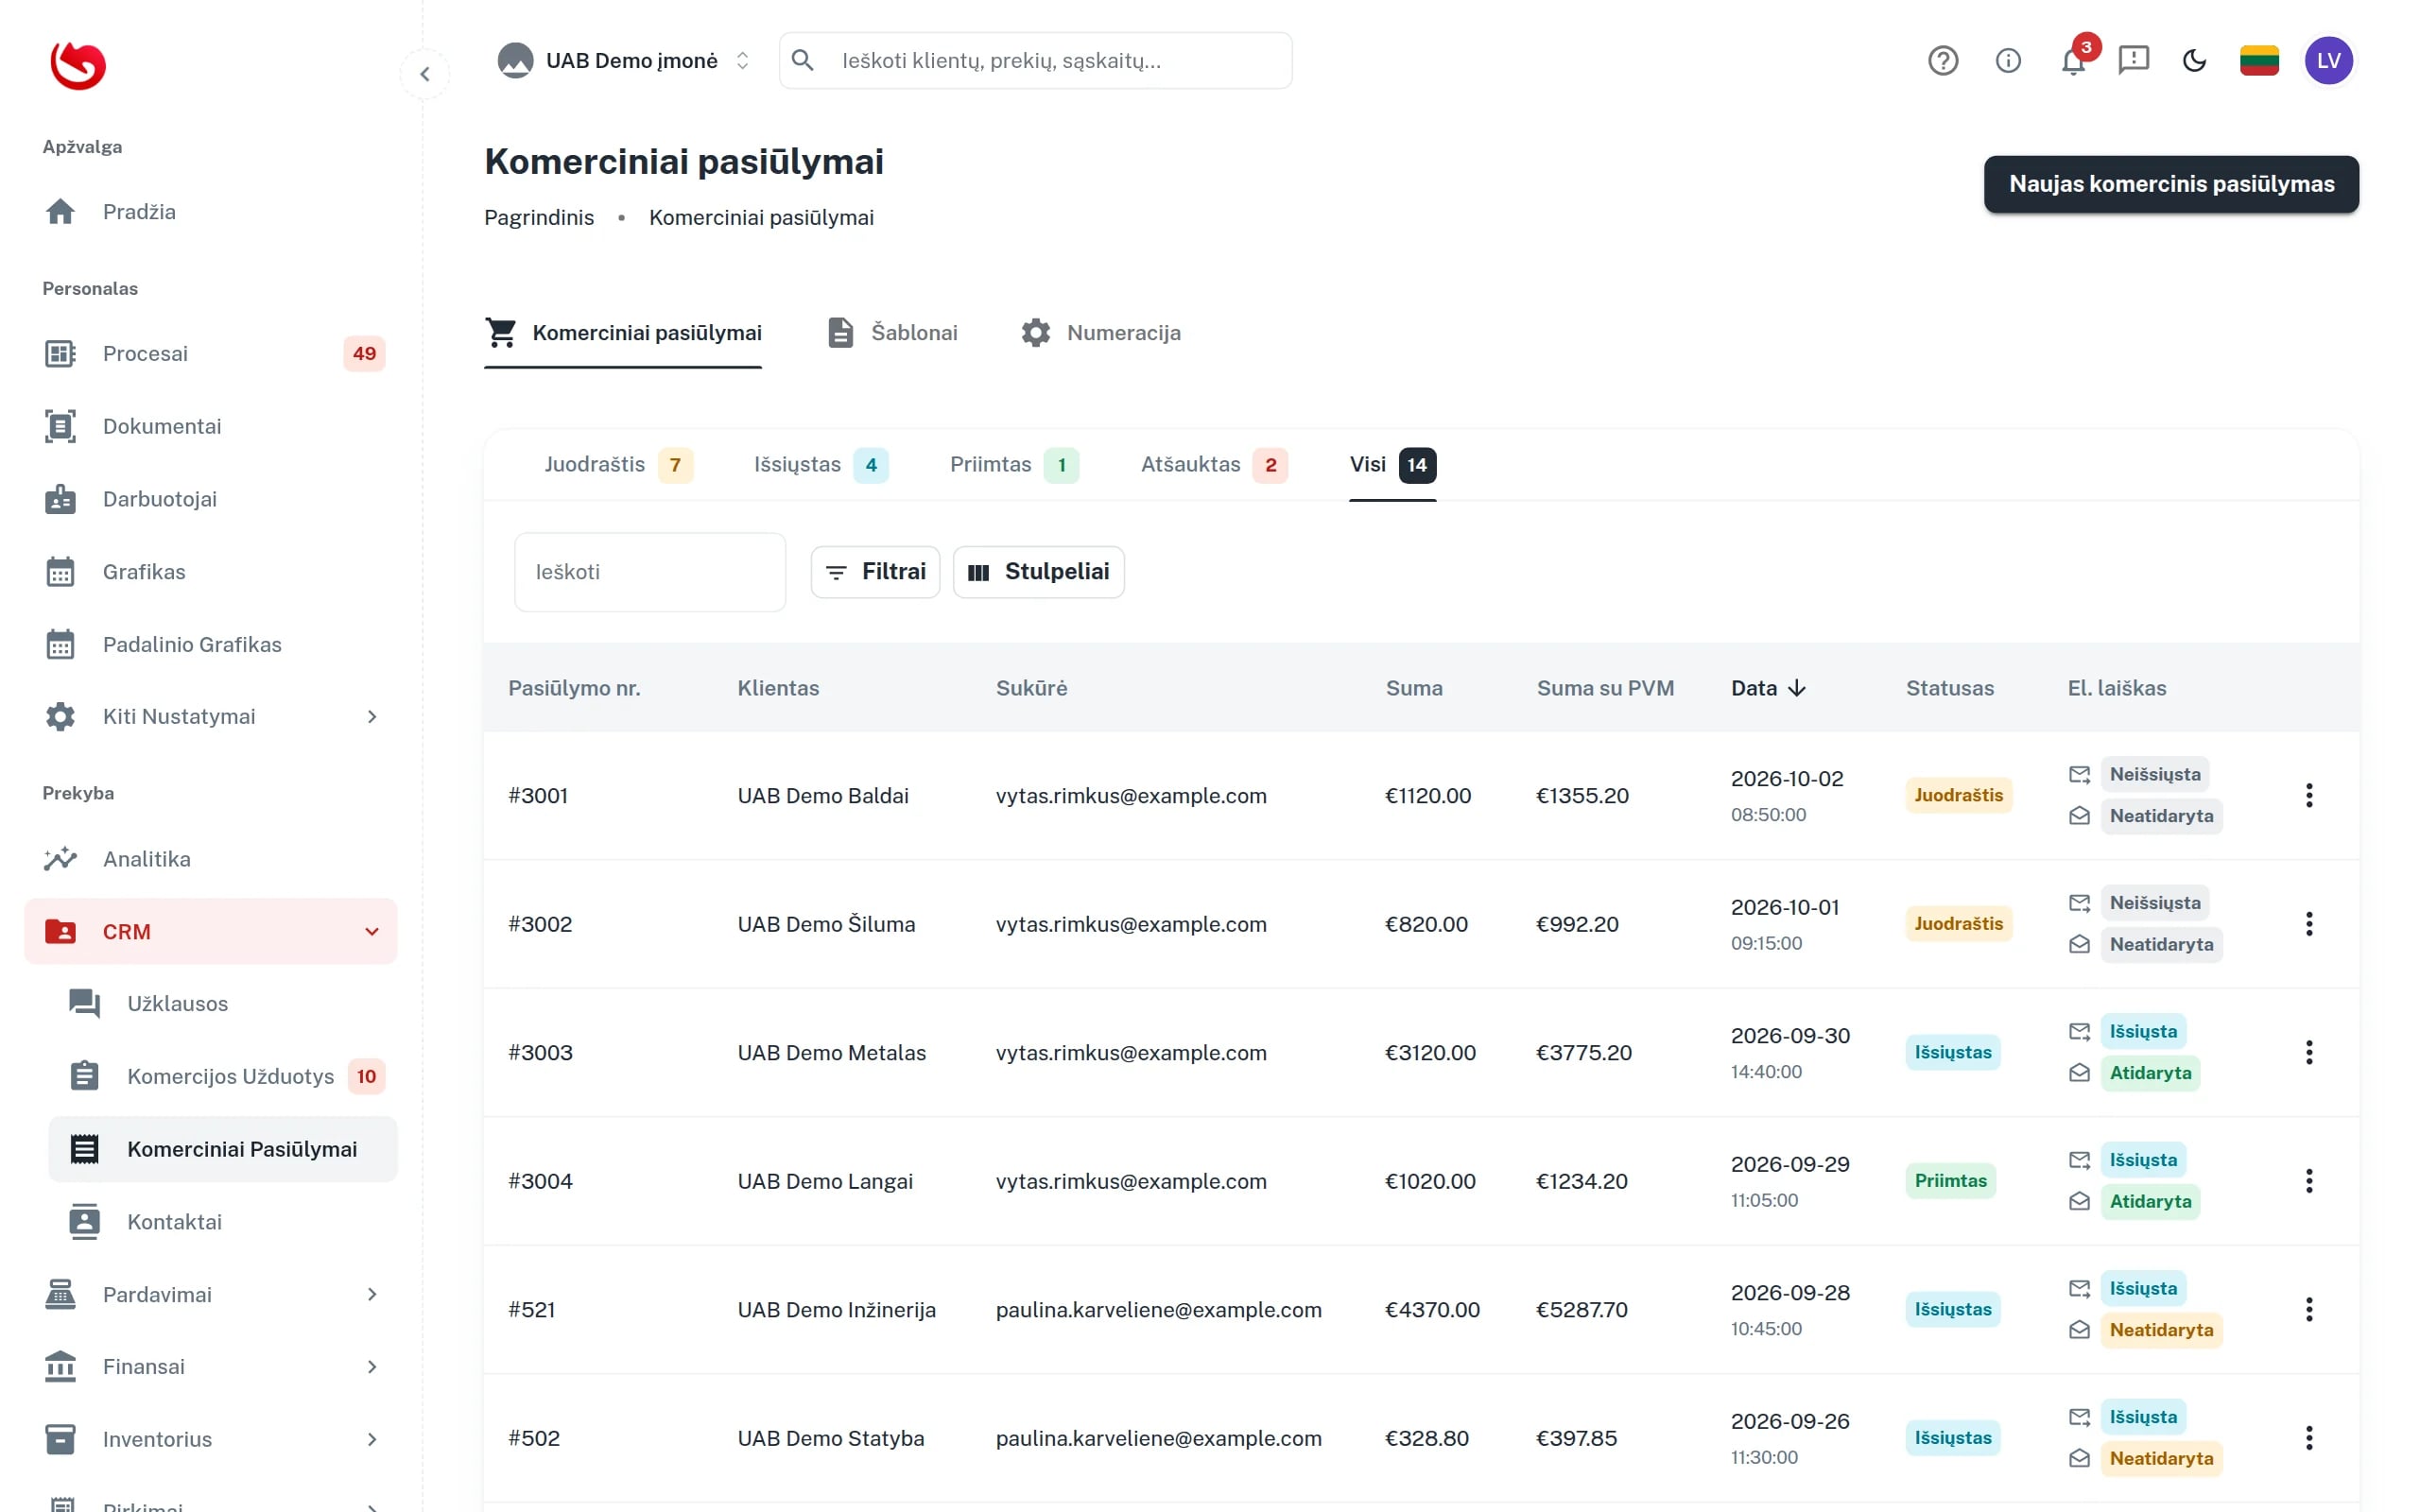Viewport: 2420px width, 1512px height.
Task: Sort by the Data column header
Action: coord(1767,688)
